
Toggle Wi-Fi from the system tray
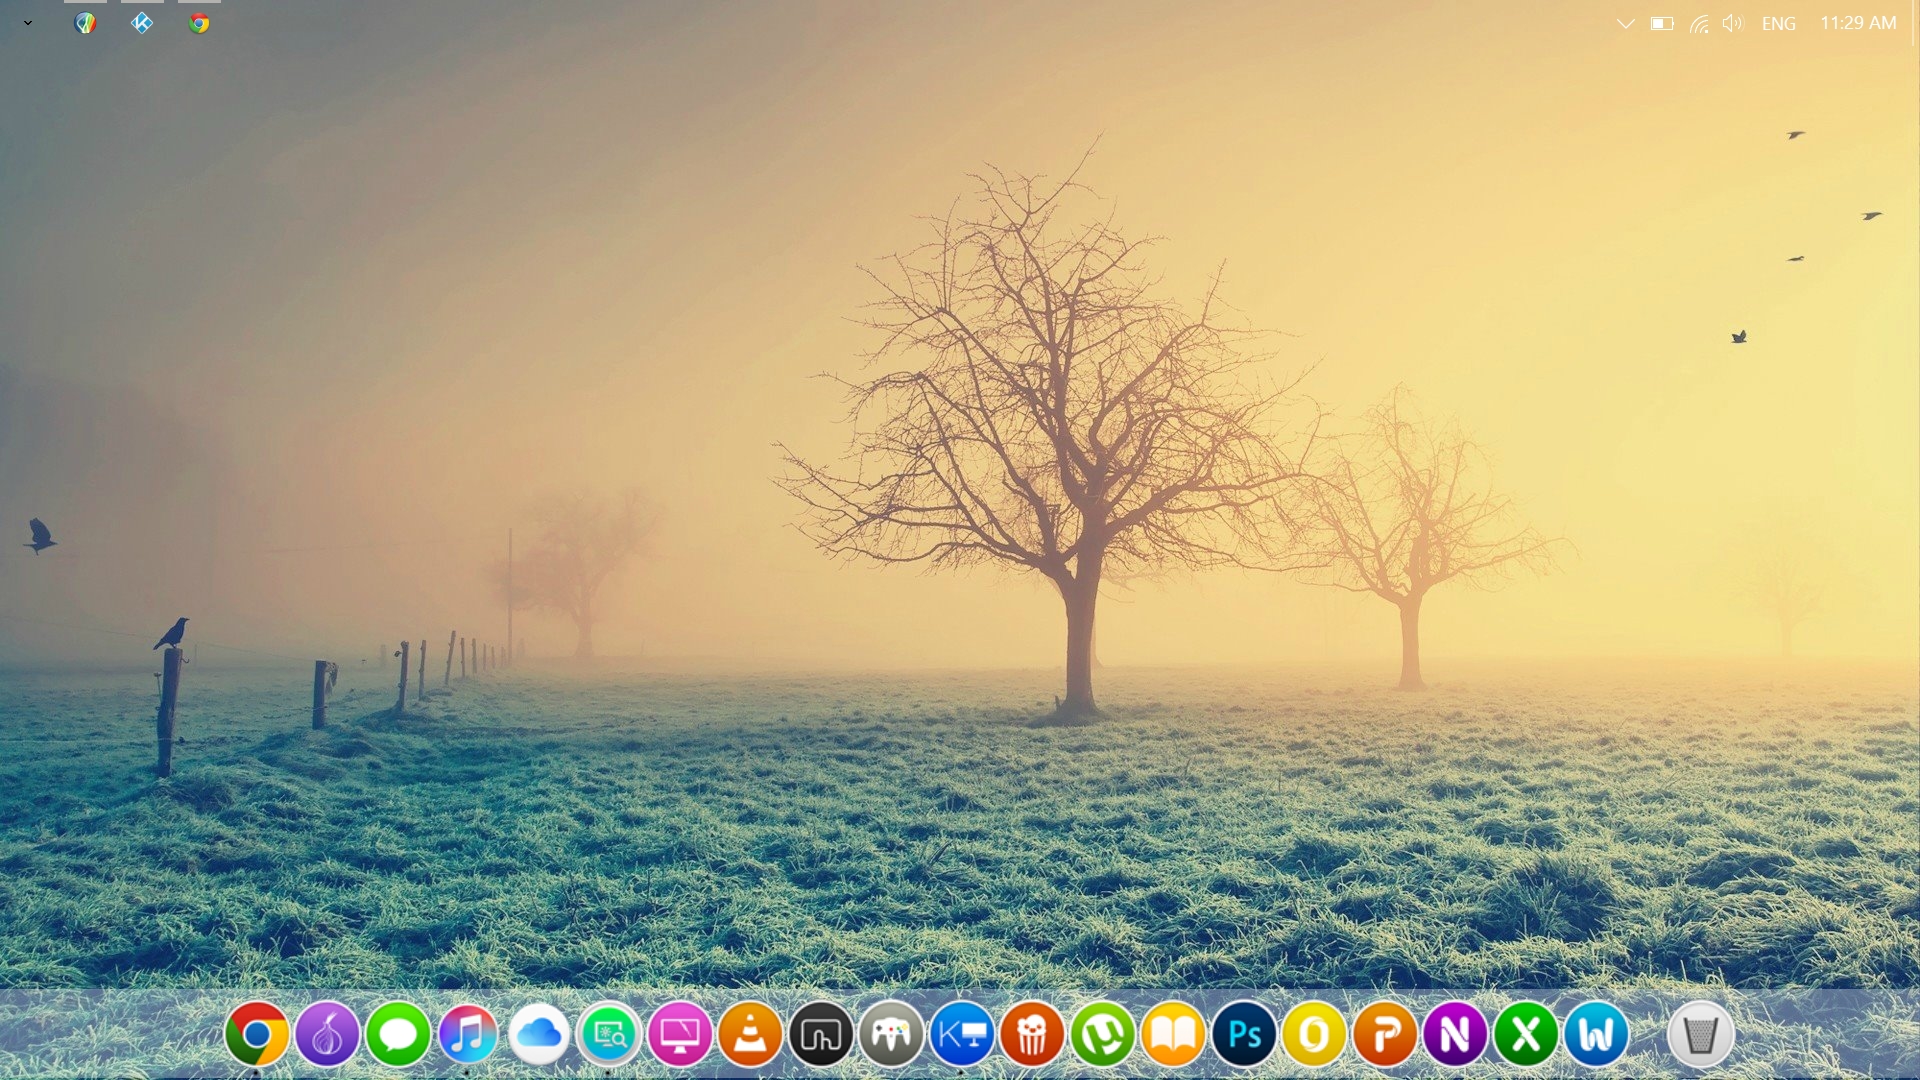(1697, 22)
